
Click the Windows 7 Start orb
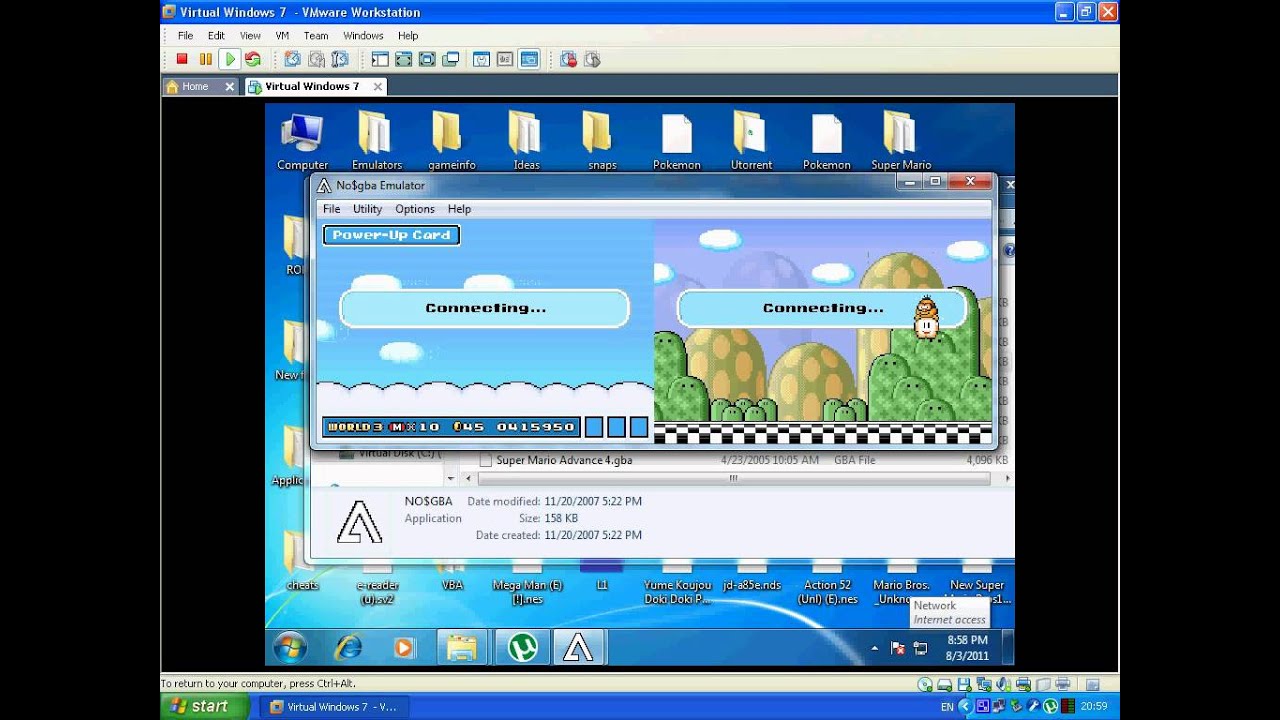pos(290,648)
